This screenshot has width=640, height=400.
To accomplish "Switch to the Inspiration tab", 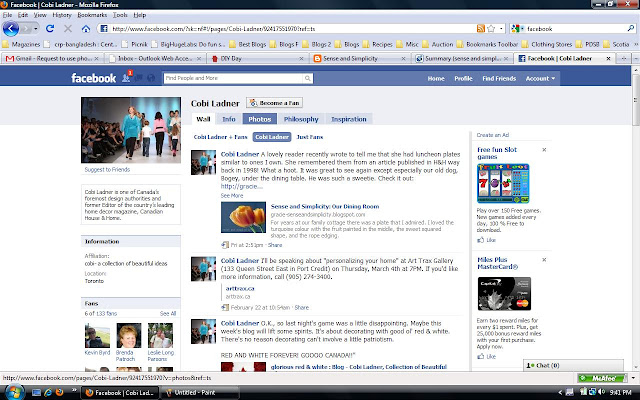I will 349,119.
